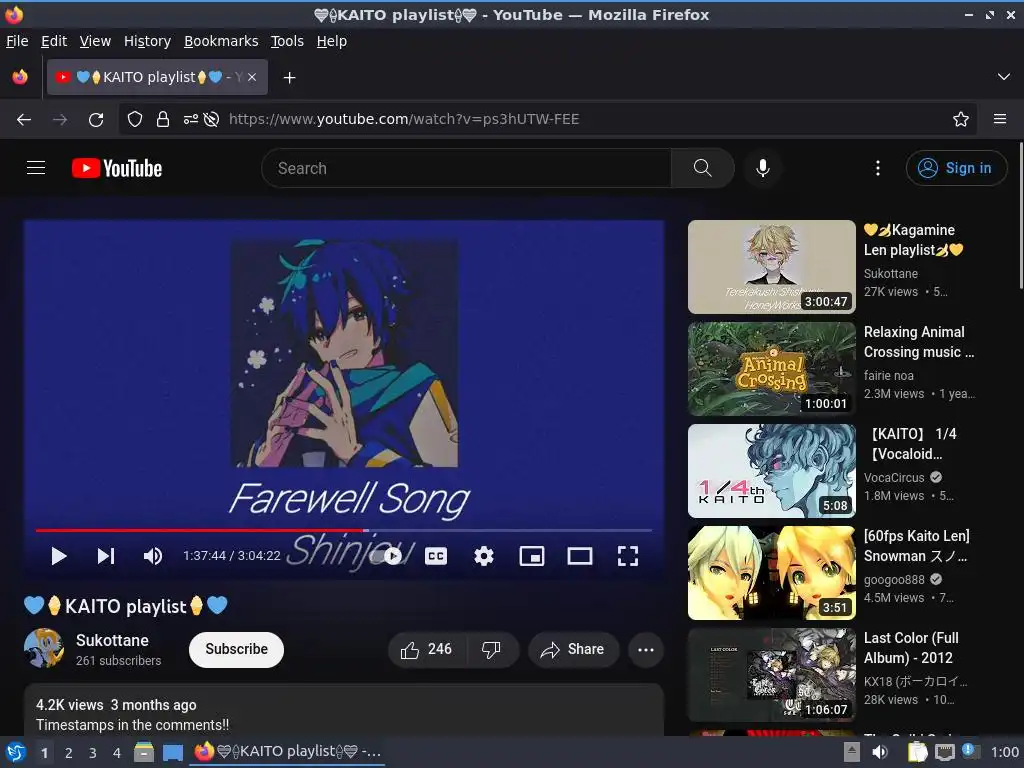The width and height of the screenshot is (1024, 768).
Task: Play the paused KAITO playlist video
Action: [59, 556]
